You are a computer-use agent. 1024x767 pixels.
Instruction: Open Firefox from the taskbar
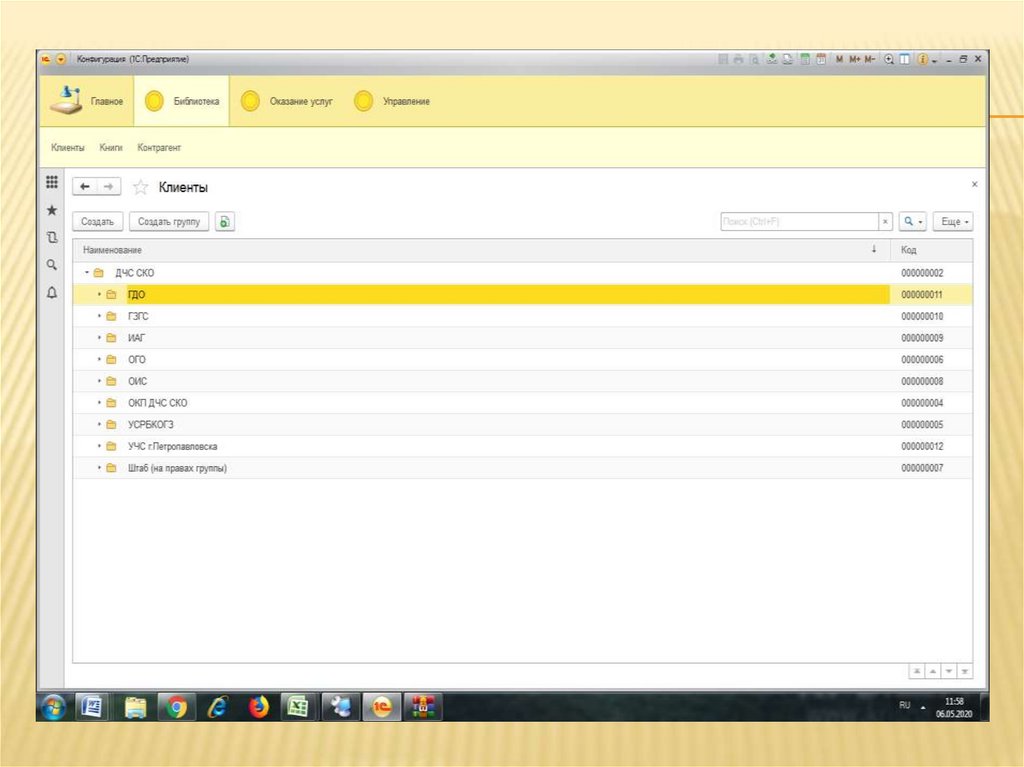click(259, 707)
